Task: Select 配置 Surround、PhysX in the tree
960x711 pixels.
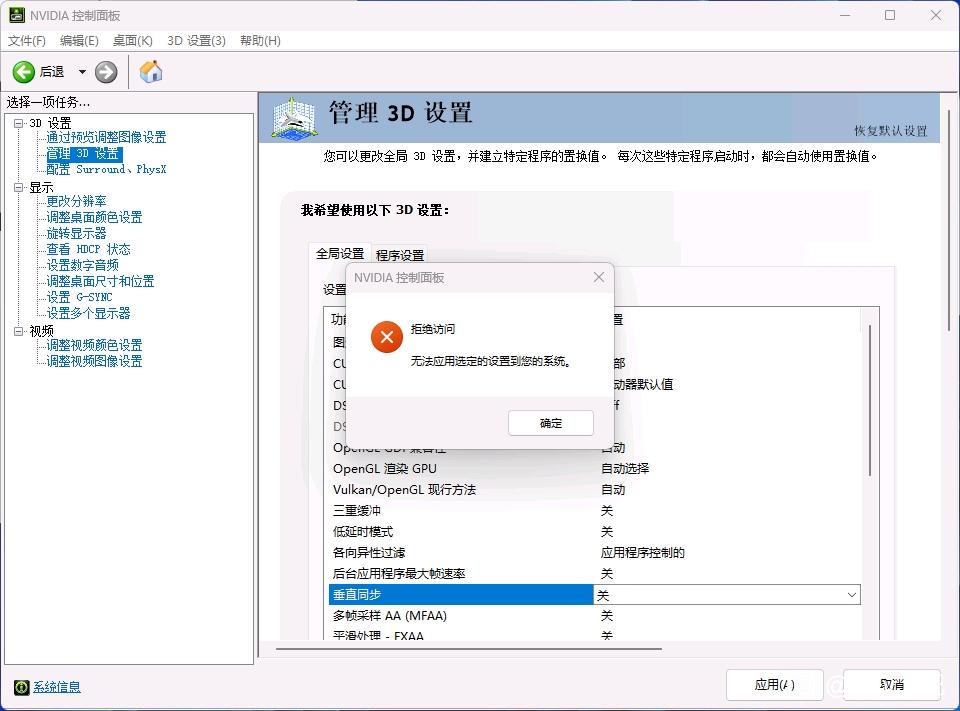Action: pyautogui.click(x=107, y=169)
